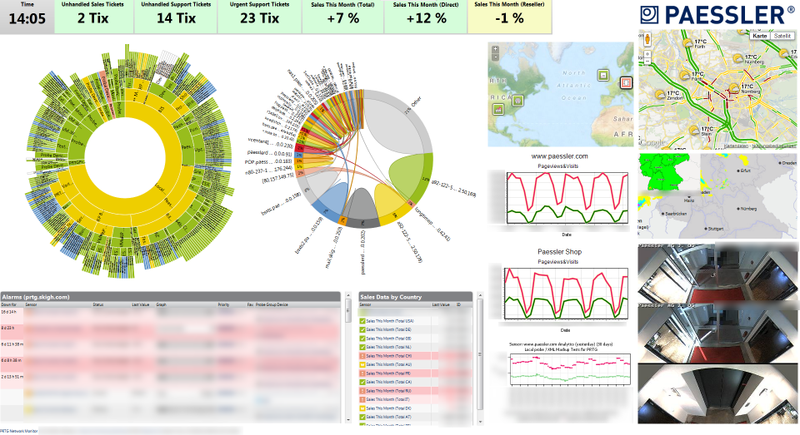Open the Unhandled Sales Tickets tile
The image size is (800, 435).
(93, 16)
